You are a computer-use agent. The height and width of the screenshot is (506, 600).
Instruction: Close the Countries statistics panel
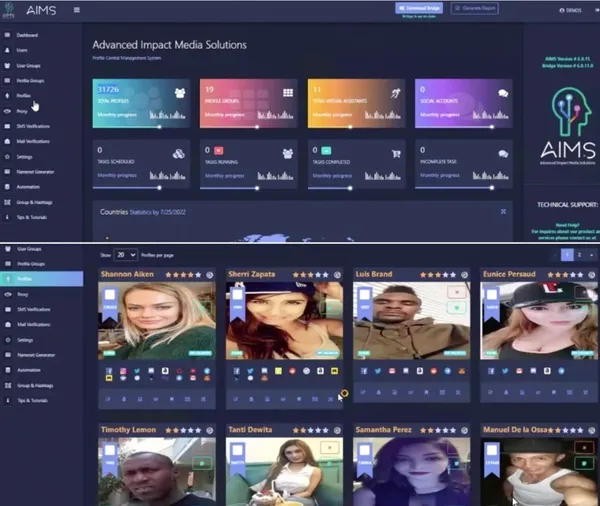click(x=503, y=212)
